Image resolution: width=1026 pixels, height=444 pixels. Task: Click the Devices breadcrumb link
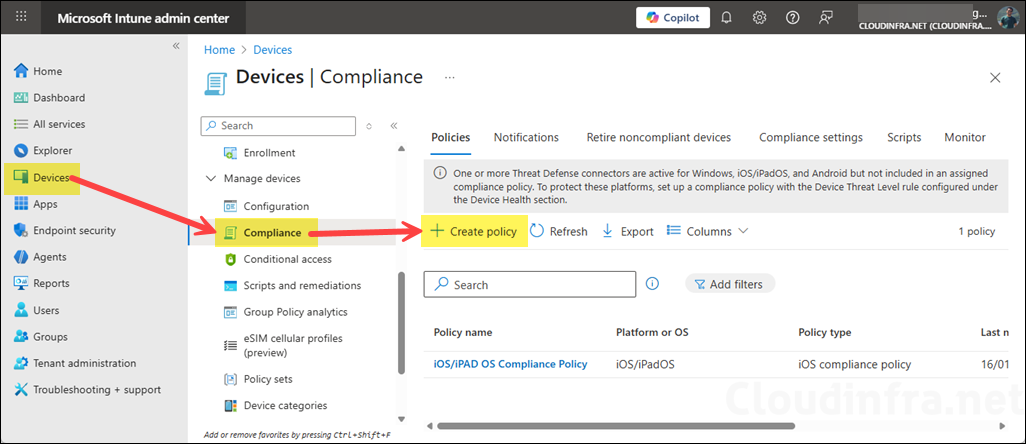click(x=273, y=50)
